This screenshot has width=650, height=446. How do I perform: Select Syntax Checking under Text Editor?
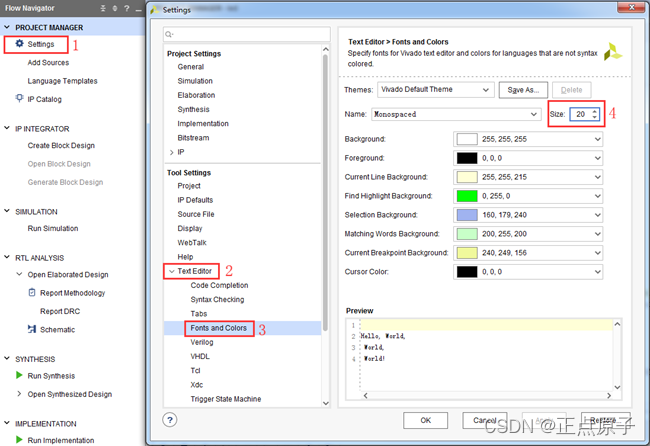pos(217,299)
